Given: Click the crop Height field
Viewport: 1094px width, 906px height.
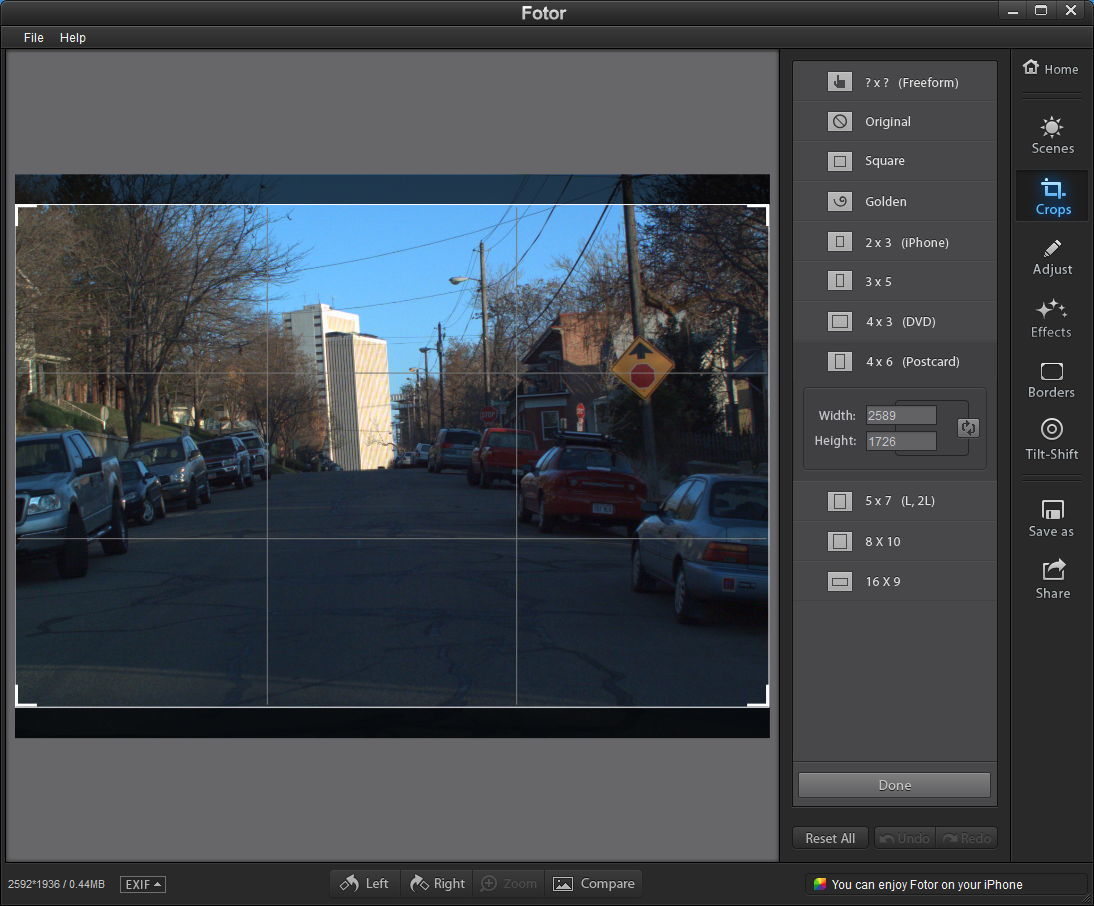Looking at the screenshot, I should point(901,441).
